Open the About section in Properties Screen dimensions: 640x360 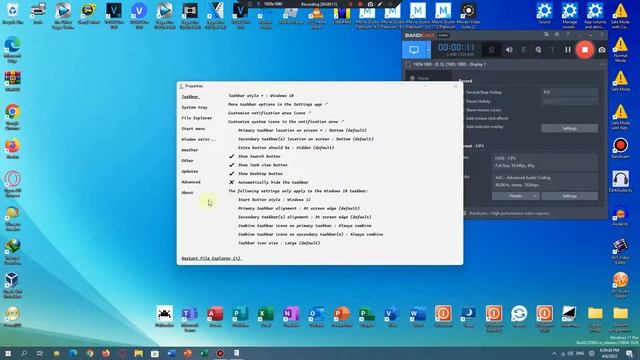[x=187, y=192]
